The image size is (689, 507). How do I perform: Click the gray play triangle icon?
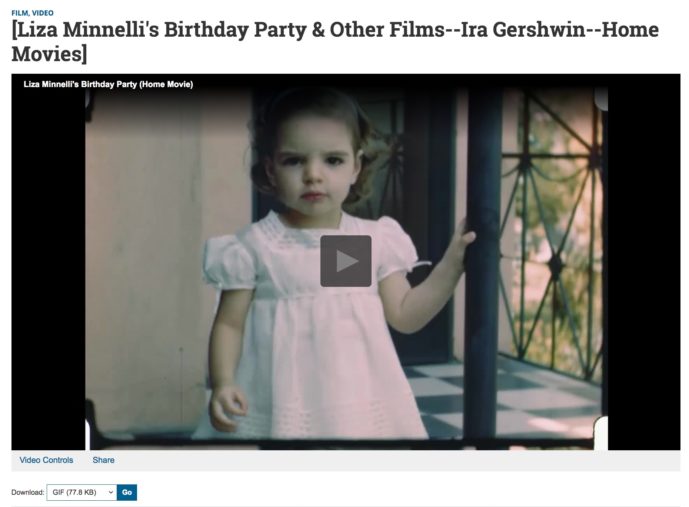tap(347, 261)
